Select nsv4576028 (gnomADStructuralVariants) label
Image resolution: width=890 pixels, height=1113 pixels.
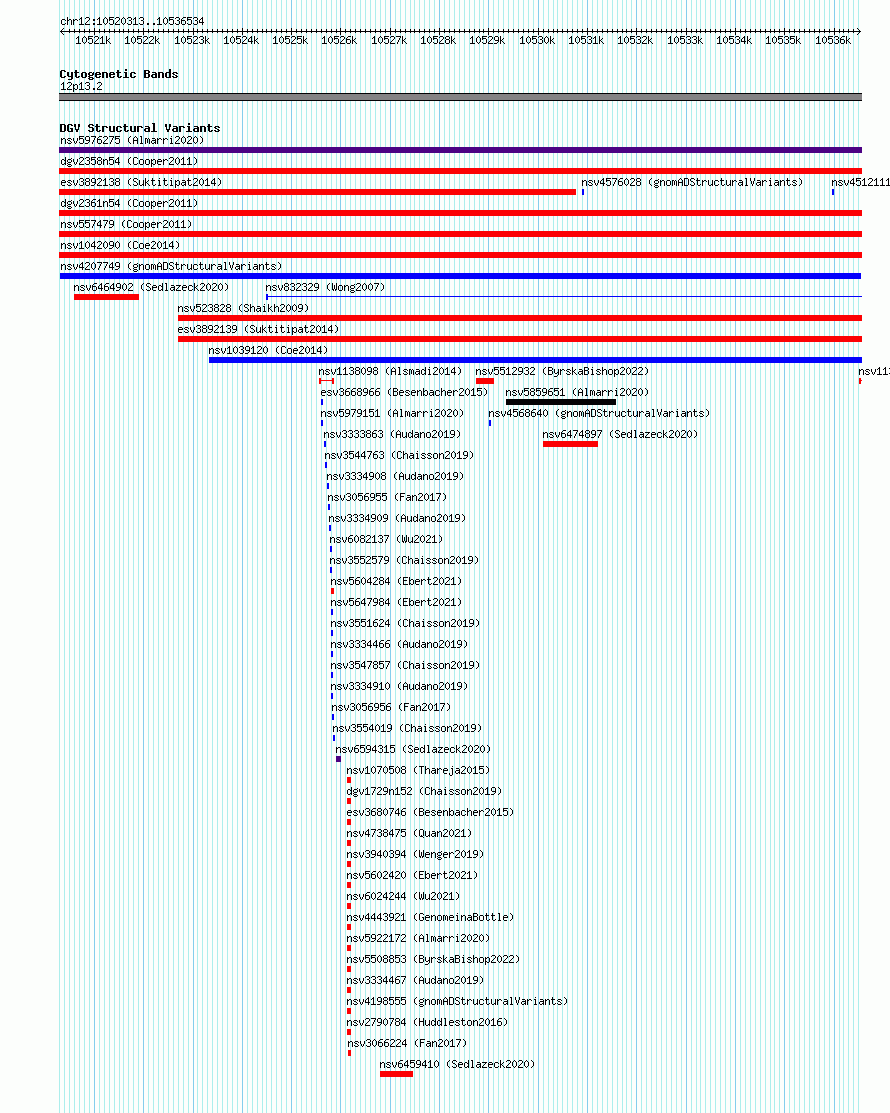(x=692, y=182)
